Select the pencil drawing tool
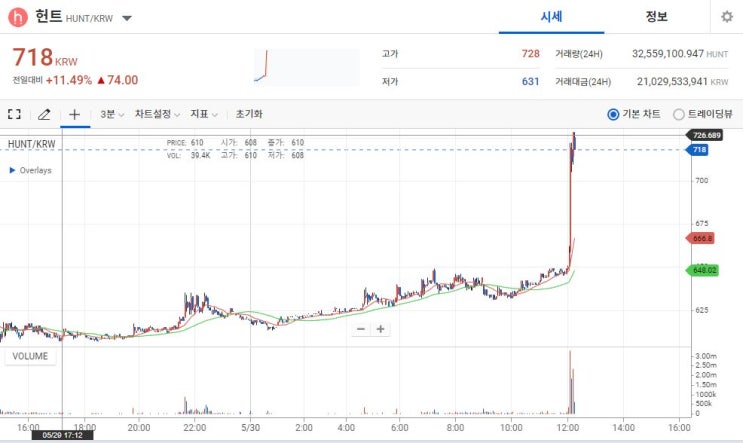Screen dimensions: 743x443 click(x=44, y=114)
